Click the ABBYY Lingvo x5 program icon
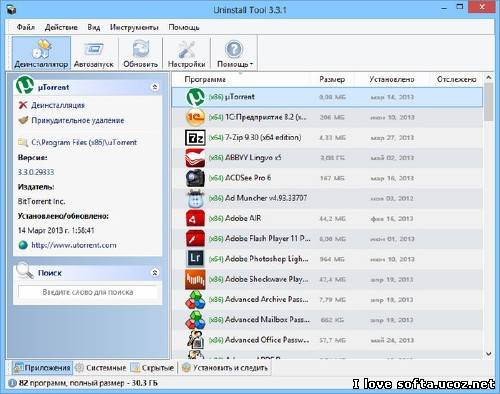This screenshot has height=394, width=500. click(x=195, y=158)
